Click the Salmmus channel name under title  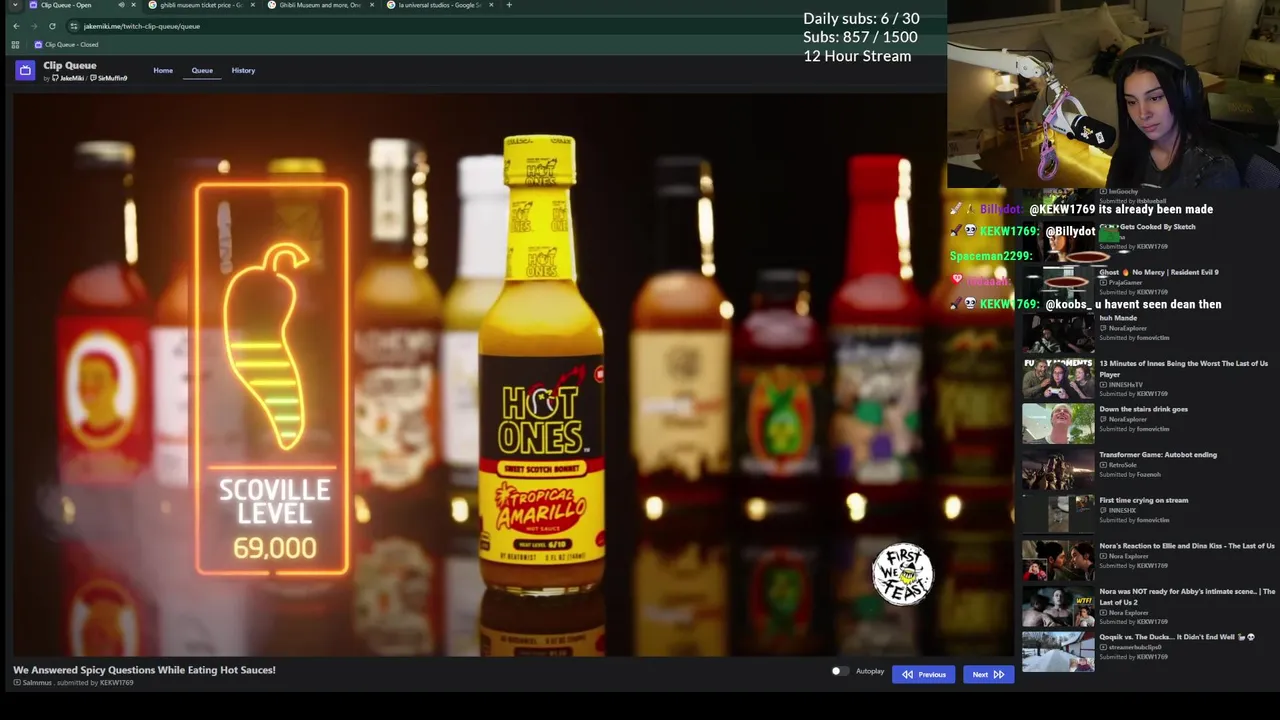[37, 683]
